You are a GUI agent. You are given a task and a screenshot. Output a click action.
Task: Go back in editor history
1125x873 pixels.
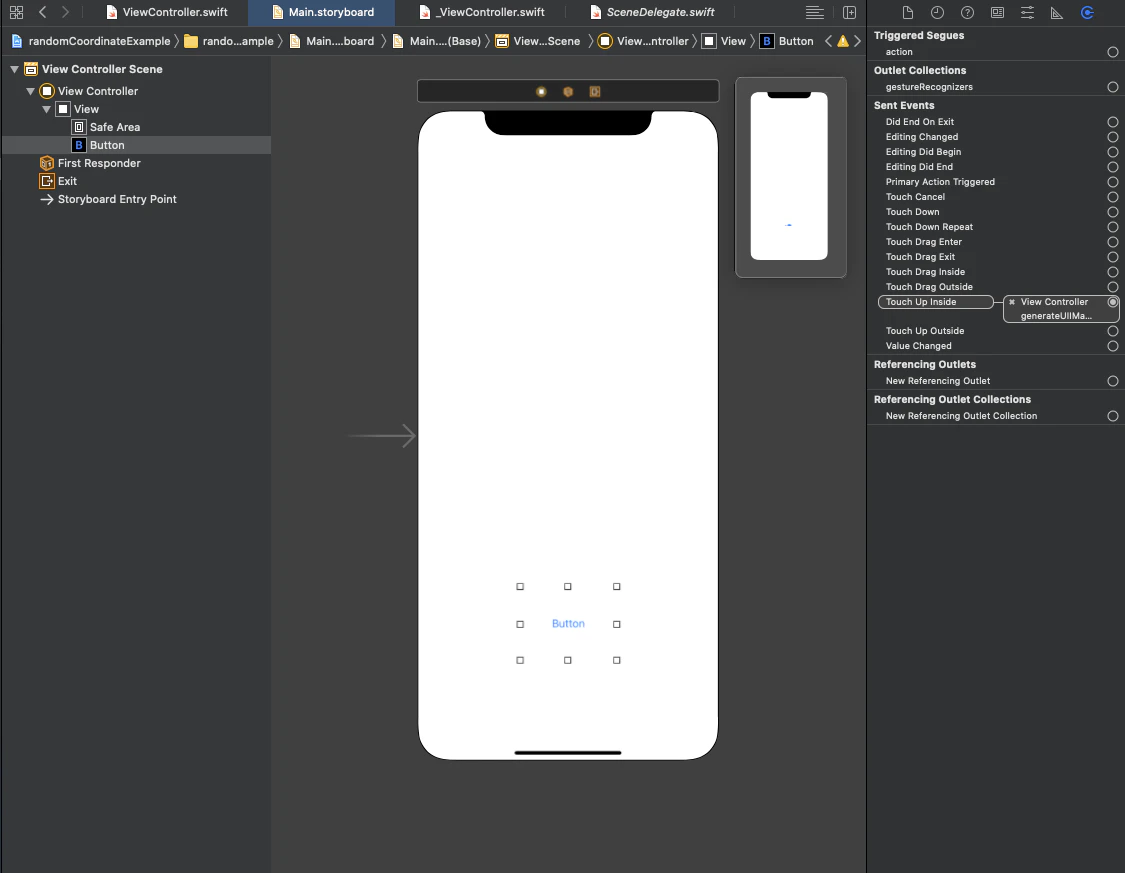click(43, 12)
